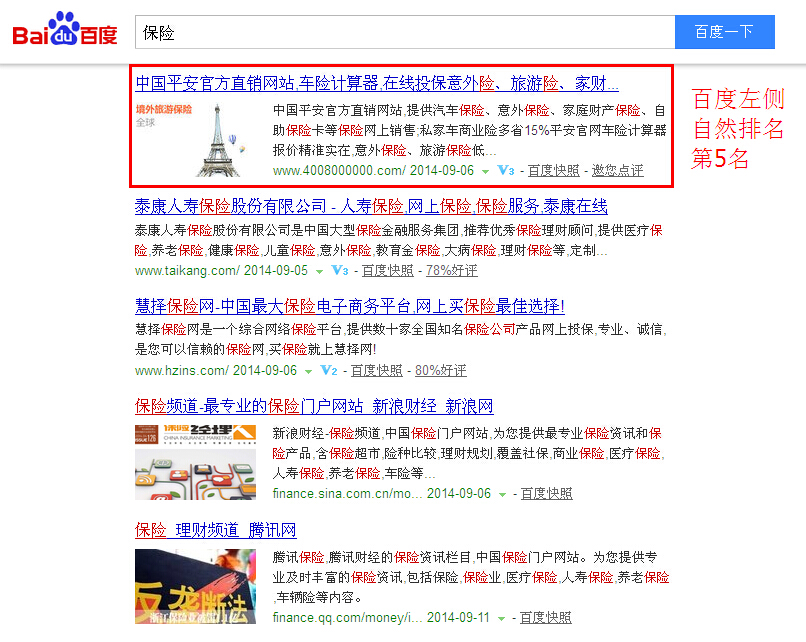Viewport: 806px width, 642px height.
Task: Click the 78%好评 rating link
Action: [x=451, y=271]
